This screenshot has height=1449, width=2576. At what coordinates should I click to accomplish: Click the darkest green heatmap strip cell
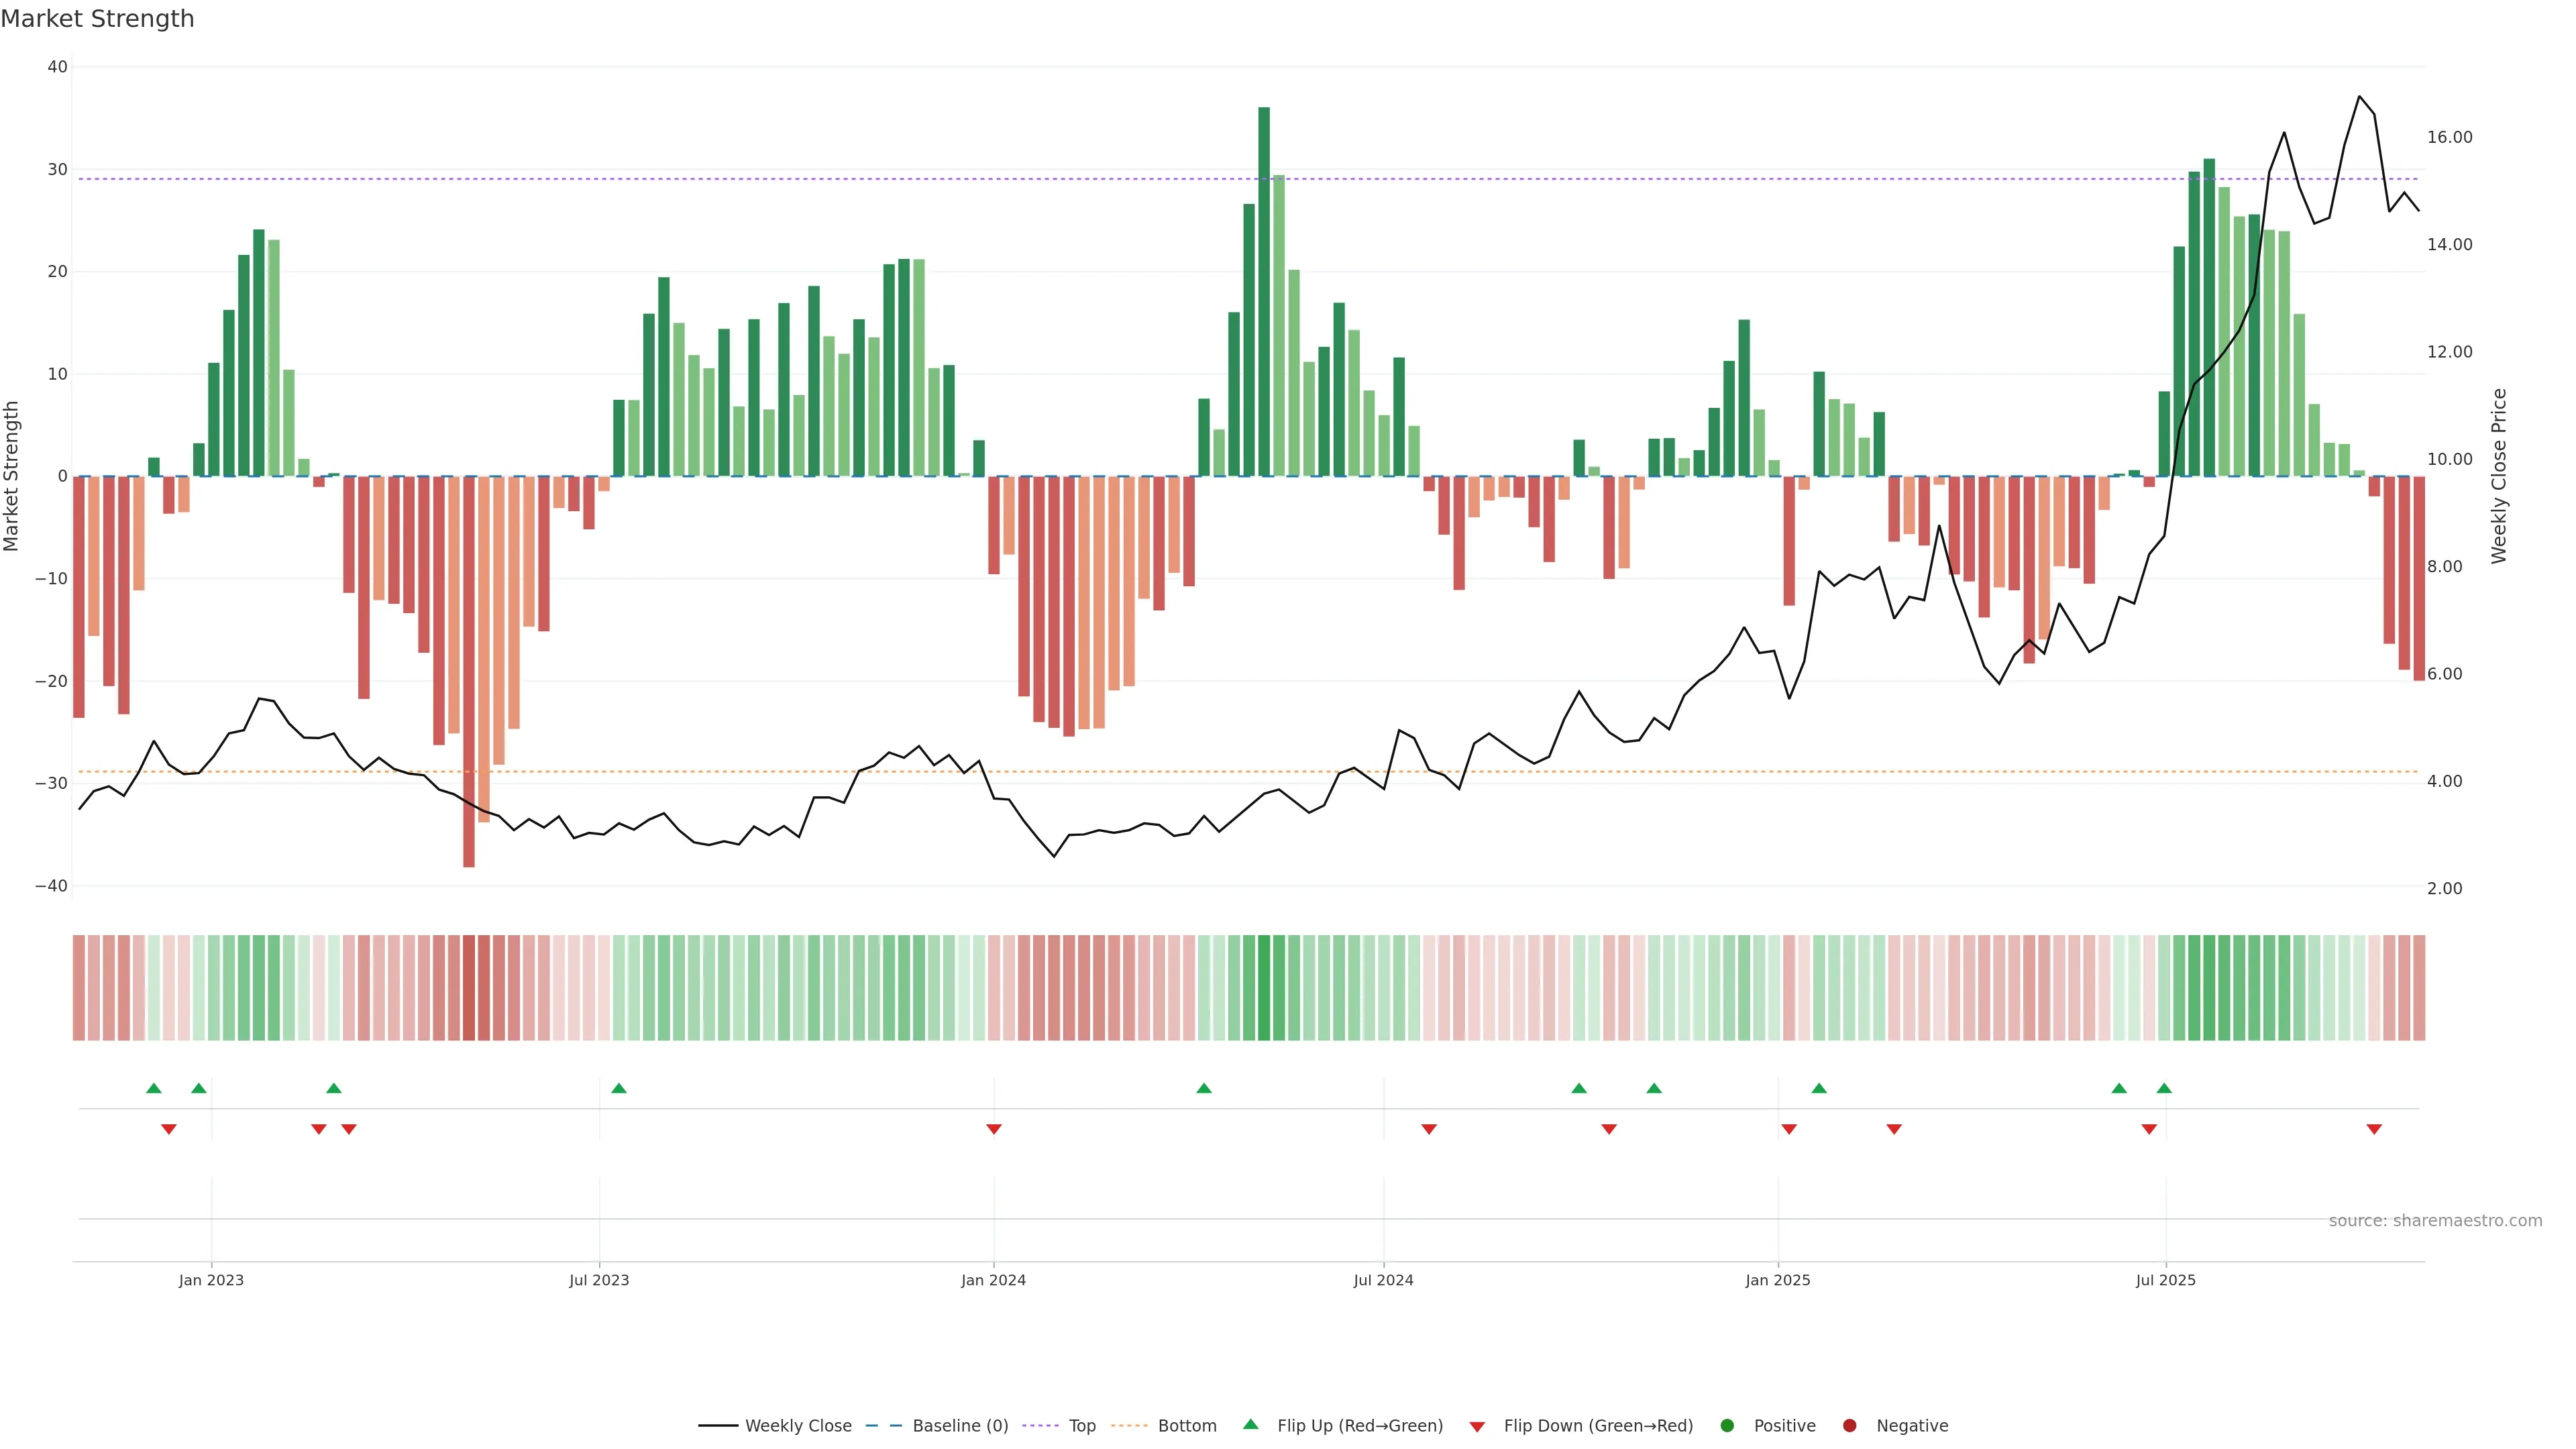pos(1264,987)
